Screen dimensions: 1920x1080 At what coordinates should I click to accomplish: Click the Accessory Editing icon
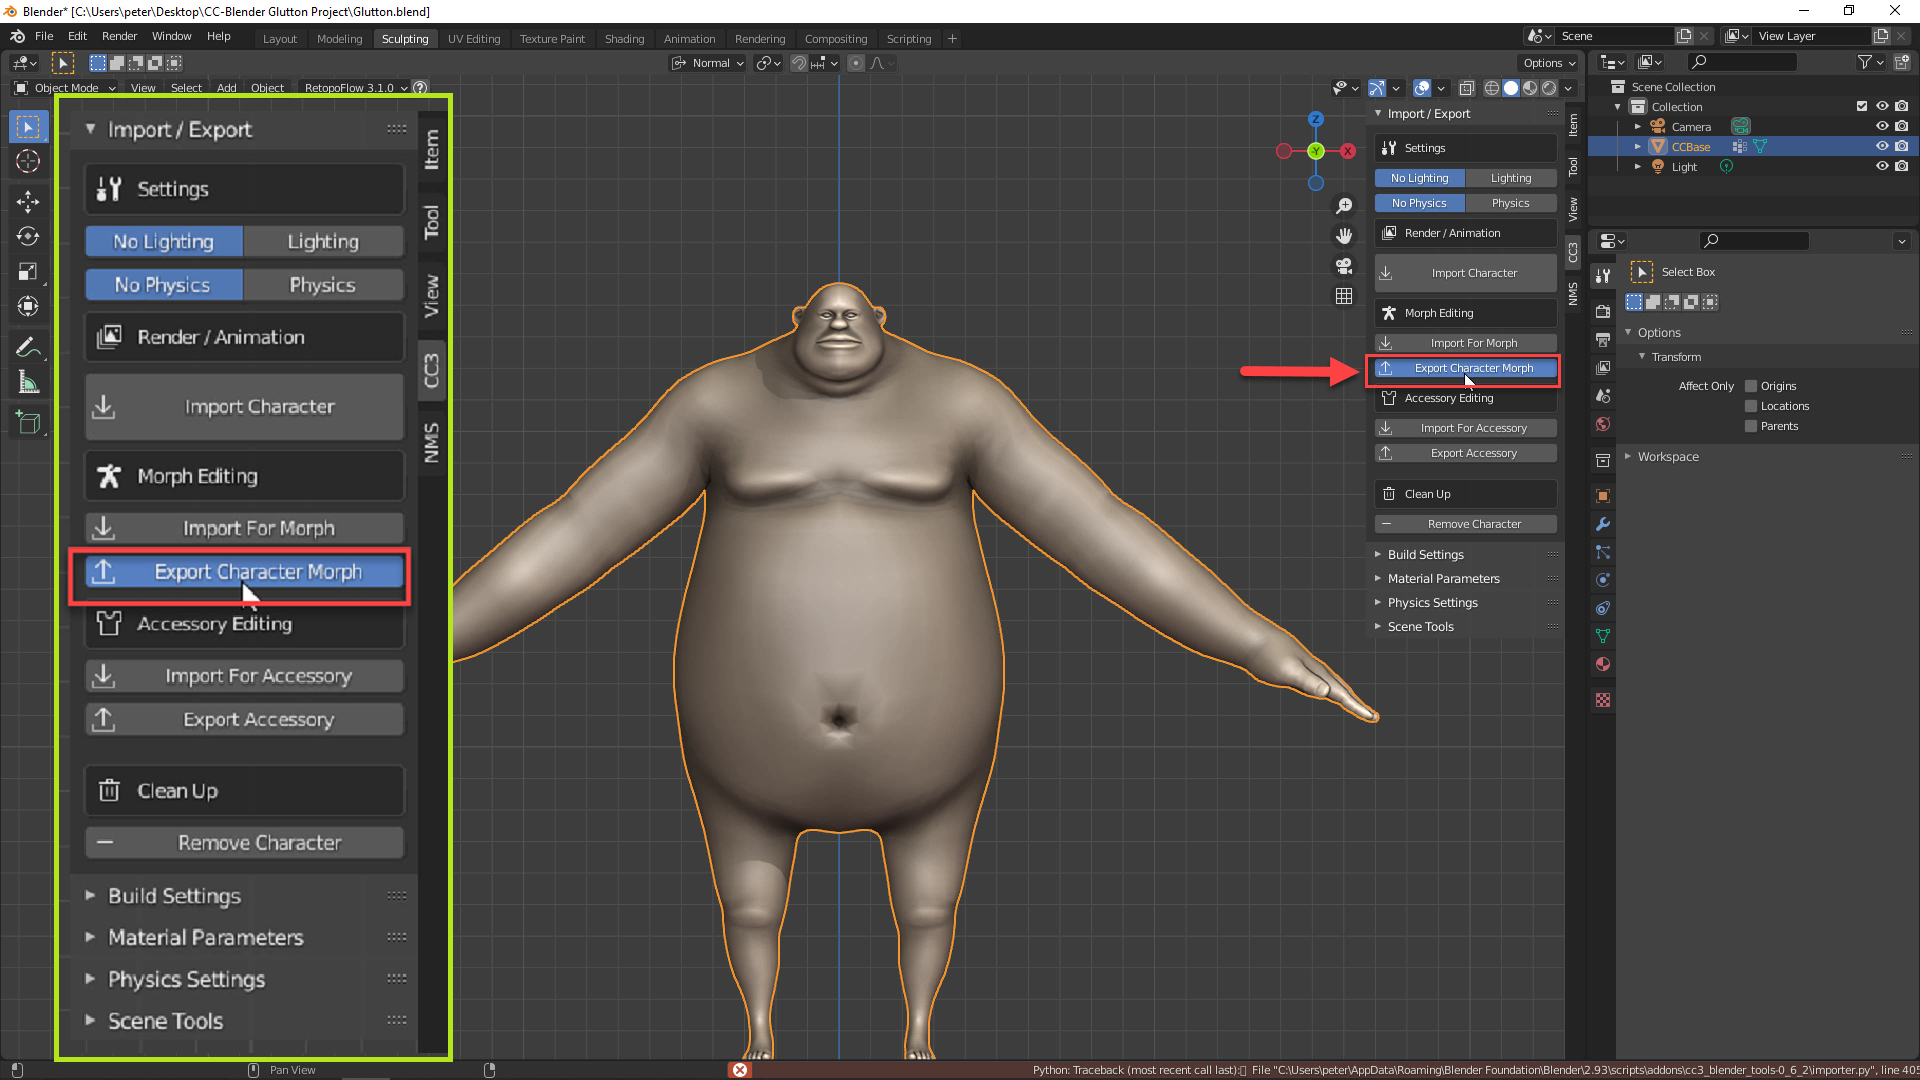click(x=109, y=624)
